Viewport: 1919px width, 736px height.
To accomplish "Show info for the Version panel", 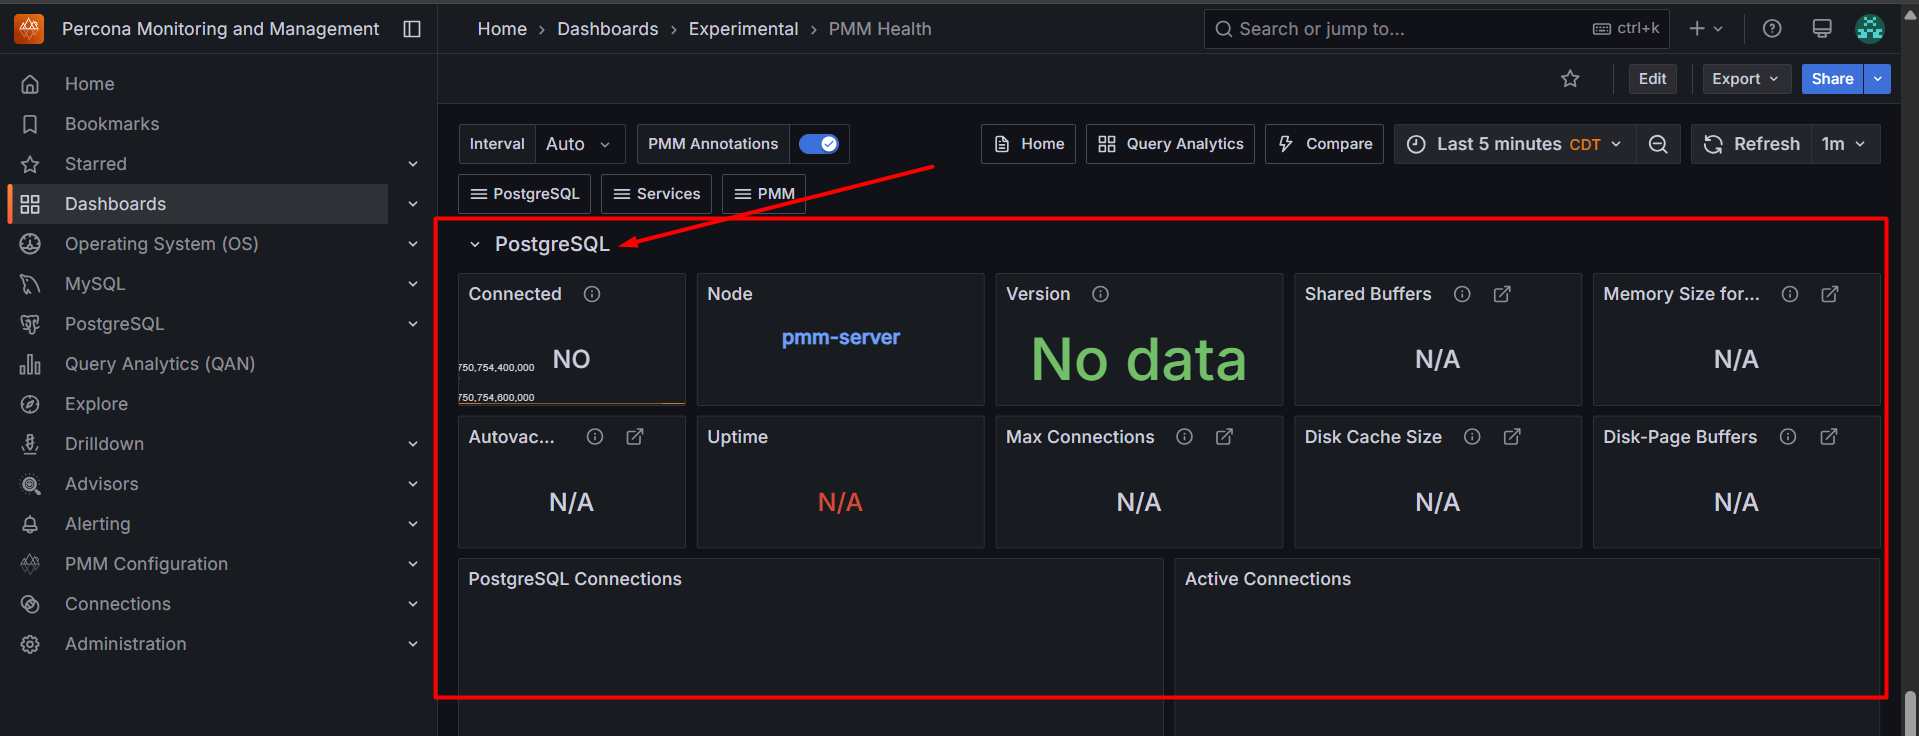I will 1100,294.
